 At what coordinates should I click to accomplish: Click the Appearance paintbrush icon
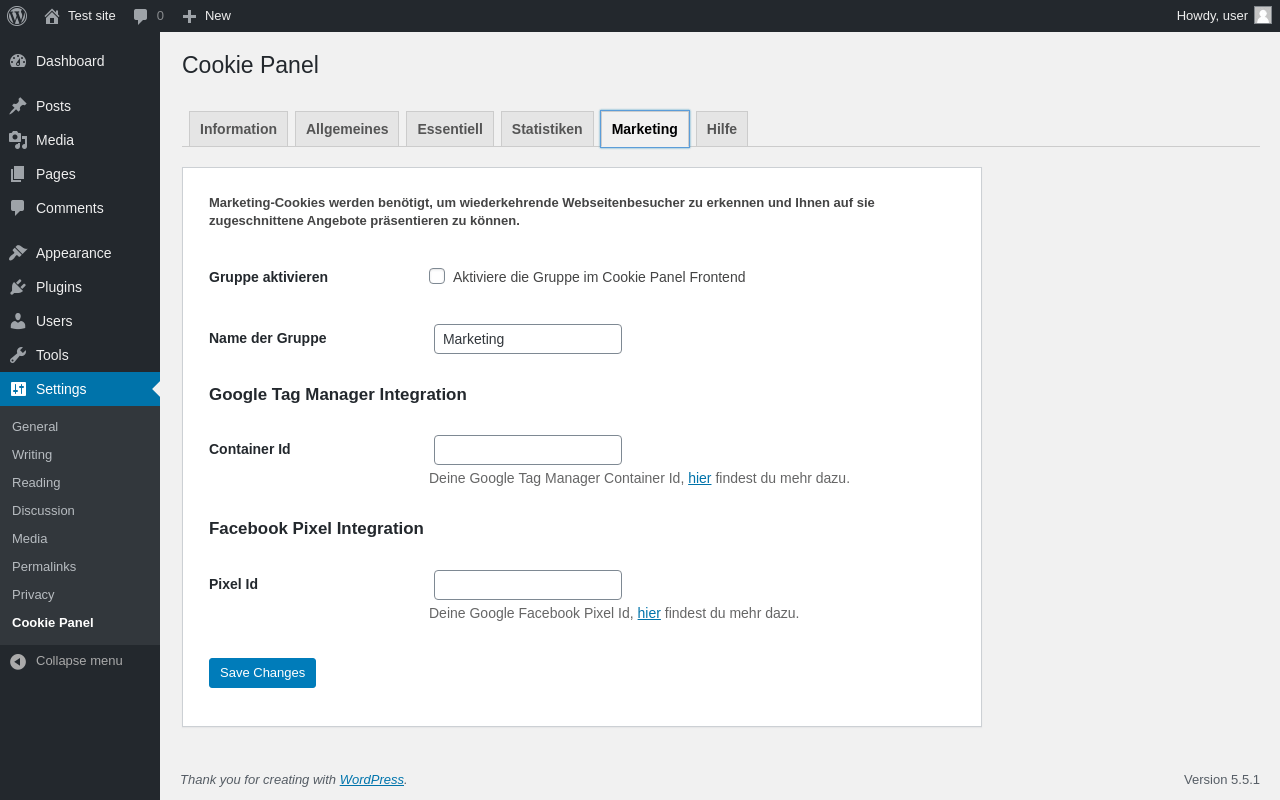pyautogui.click(x=18, y=253)
